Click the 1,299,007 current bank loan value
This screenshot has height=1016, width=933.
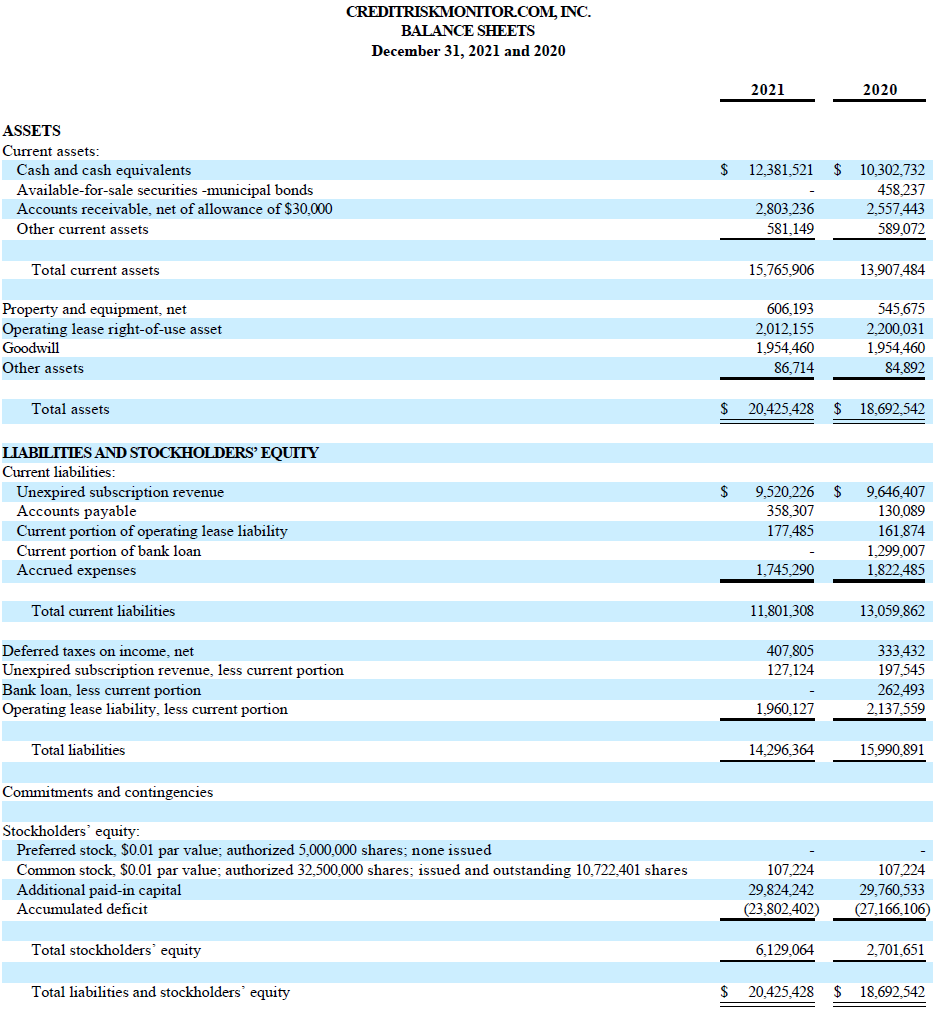pos(892,551)
